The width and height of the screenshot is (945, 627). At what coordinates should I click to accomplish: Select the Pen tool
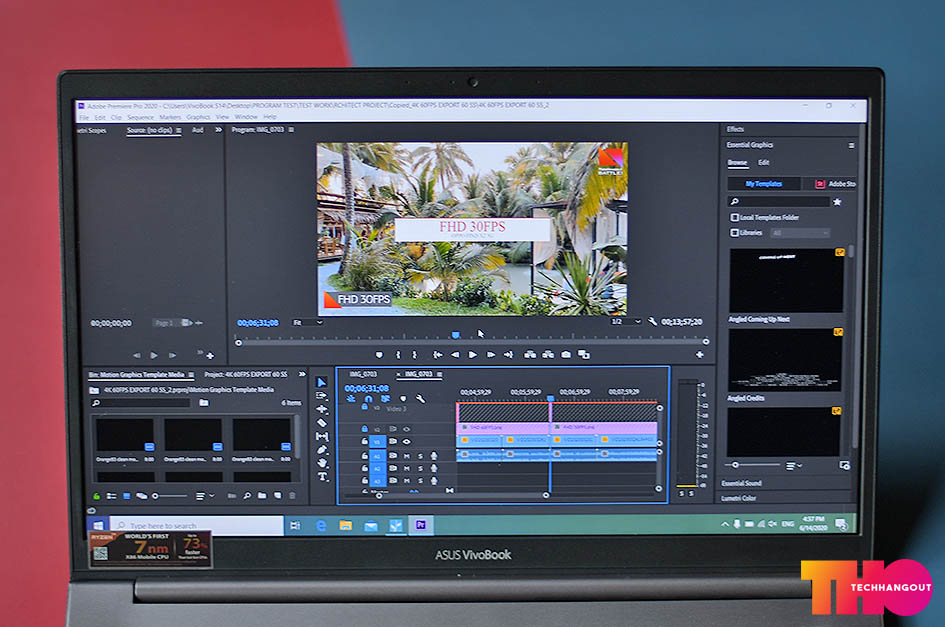tap(322, 450)
